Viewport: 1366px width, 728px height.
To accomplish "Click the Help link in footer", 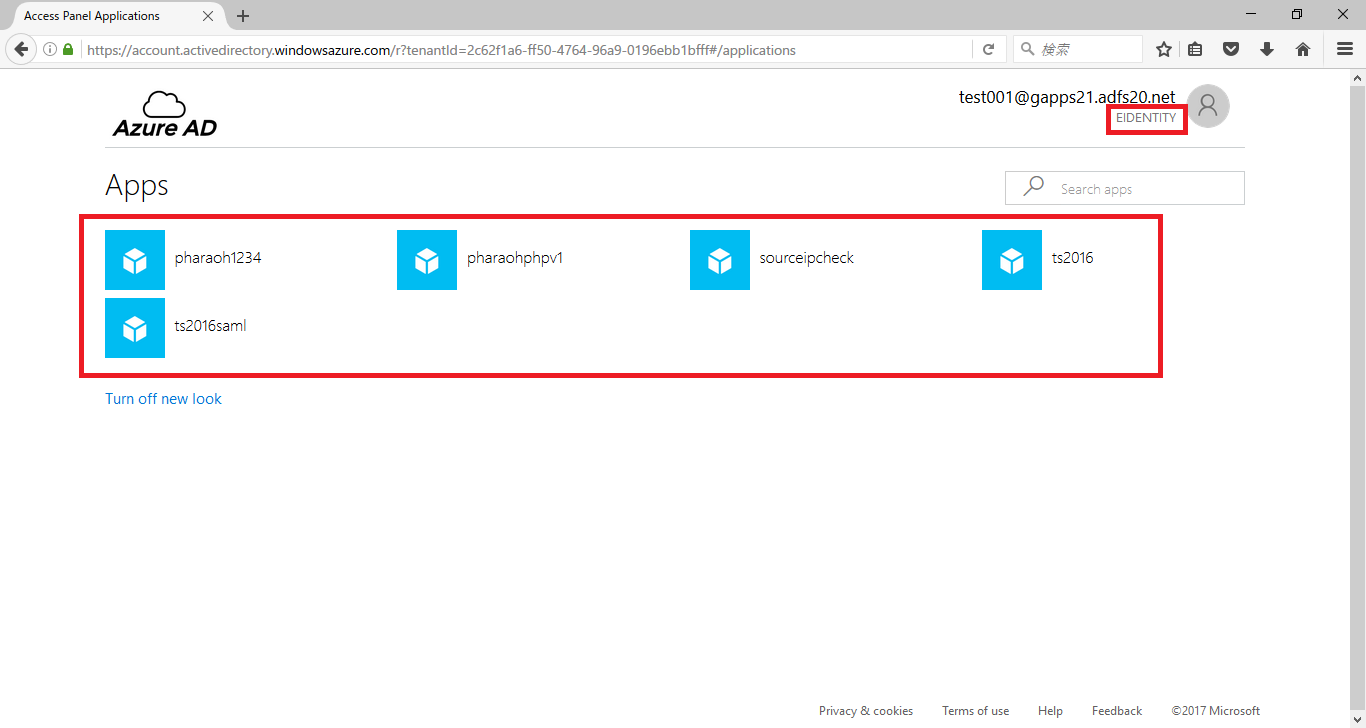I will pos(1050,711).
